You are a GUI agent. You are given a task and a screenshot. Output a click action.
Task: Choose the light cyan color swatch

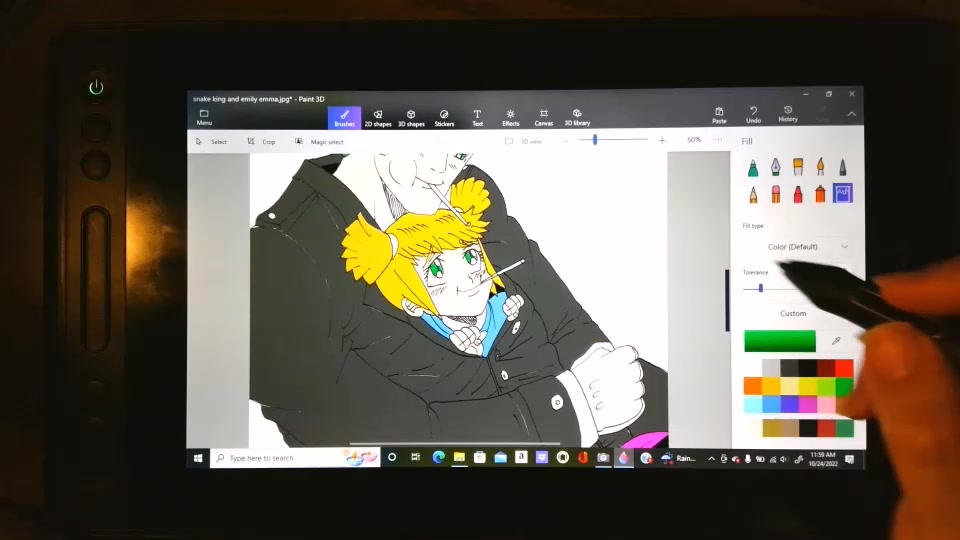point(752,404)
